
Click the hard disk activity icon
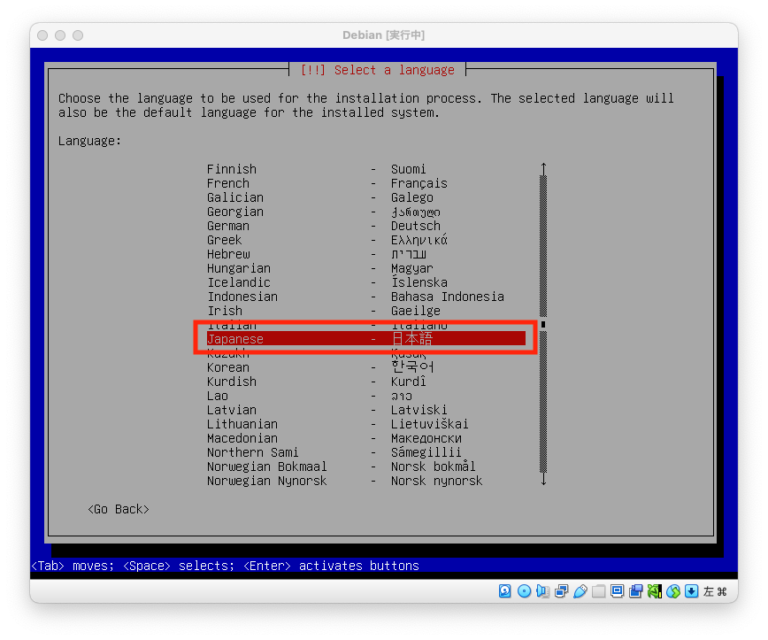click(x=506, y=591)
